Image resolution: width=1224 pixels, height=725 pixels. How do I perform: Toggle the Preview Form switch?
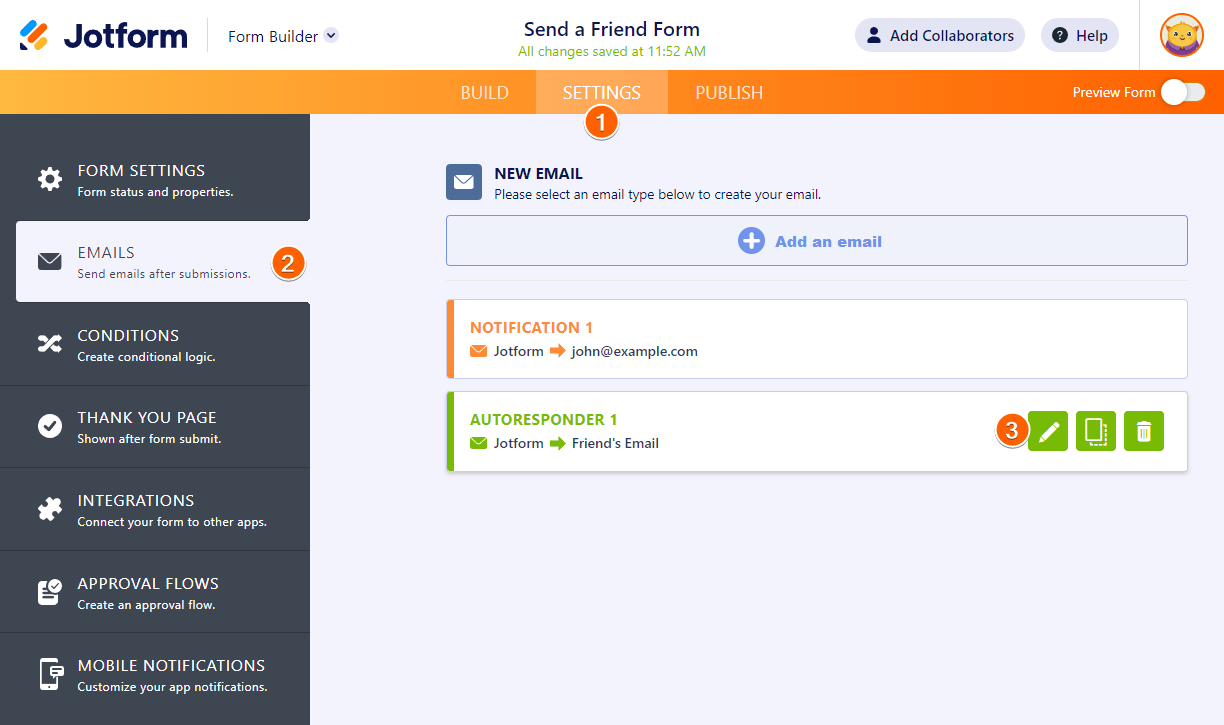click(1183, 92)
